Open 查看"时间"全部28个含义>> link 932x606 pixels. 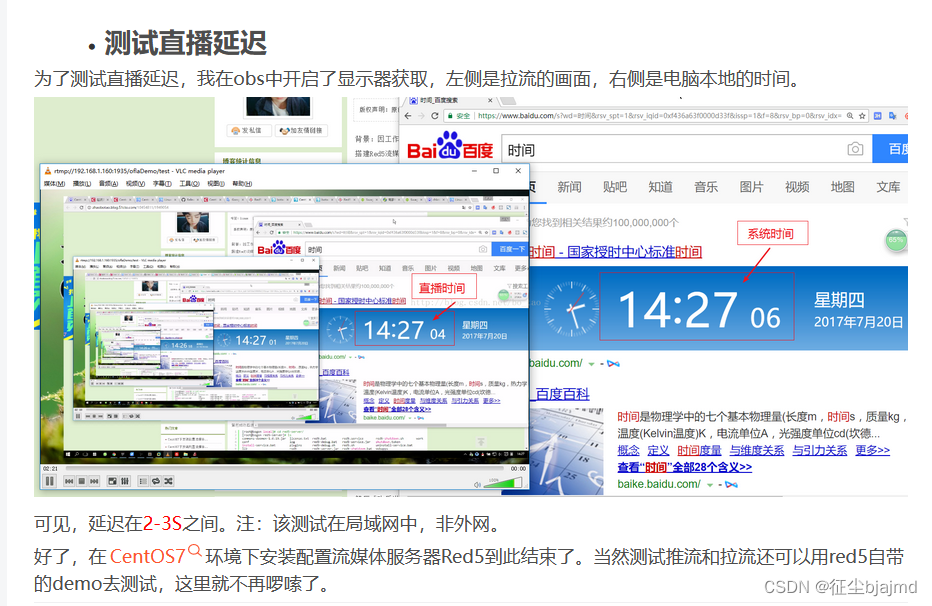[685, 467]
